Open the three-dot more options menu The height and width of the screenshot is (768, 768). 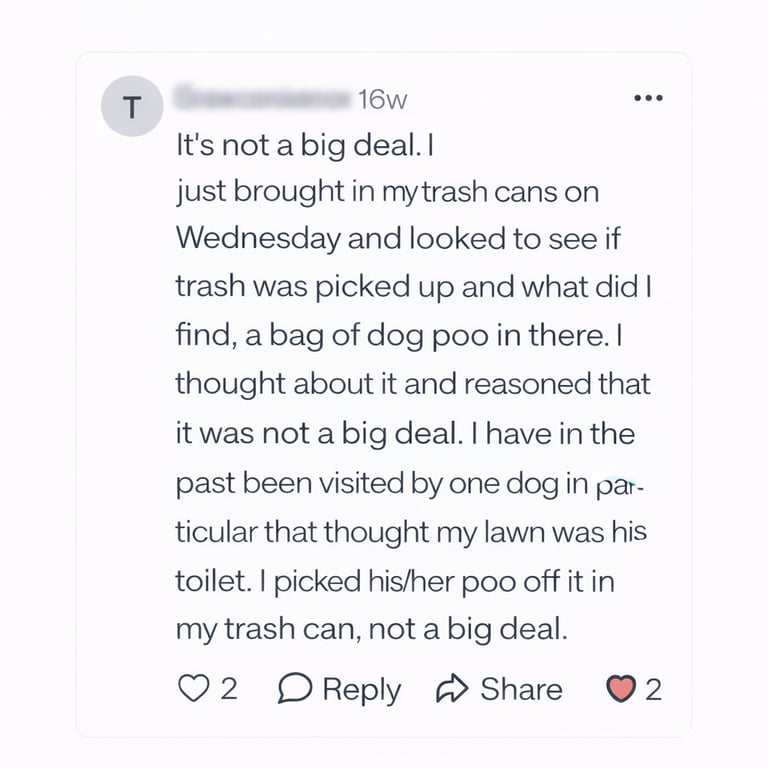tap(649, 98)
